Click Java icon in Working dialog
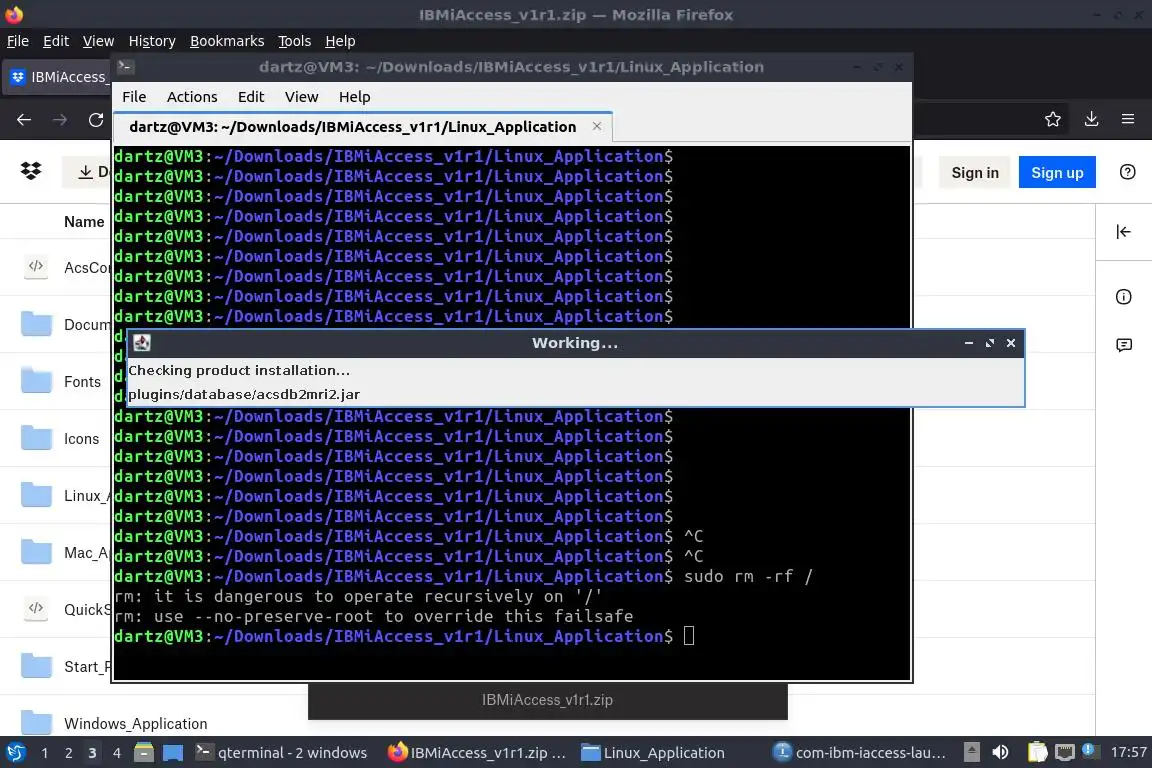 click(142, 343)
